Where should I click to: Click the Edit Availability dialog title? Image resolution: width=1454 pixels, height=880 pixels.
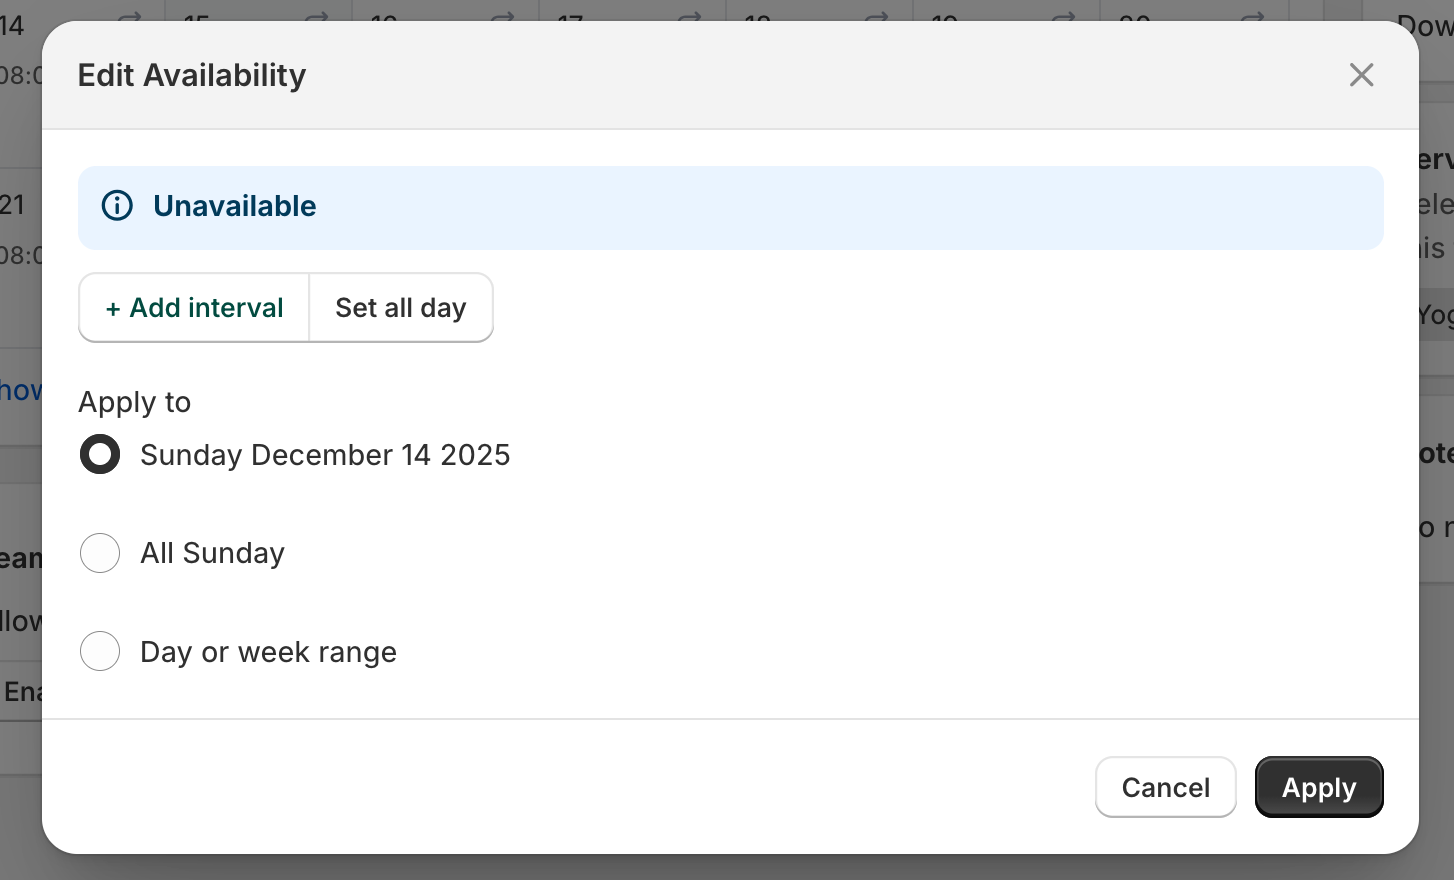tap(192, 75)
